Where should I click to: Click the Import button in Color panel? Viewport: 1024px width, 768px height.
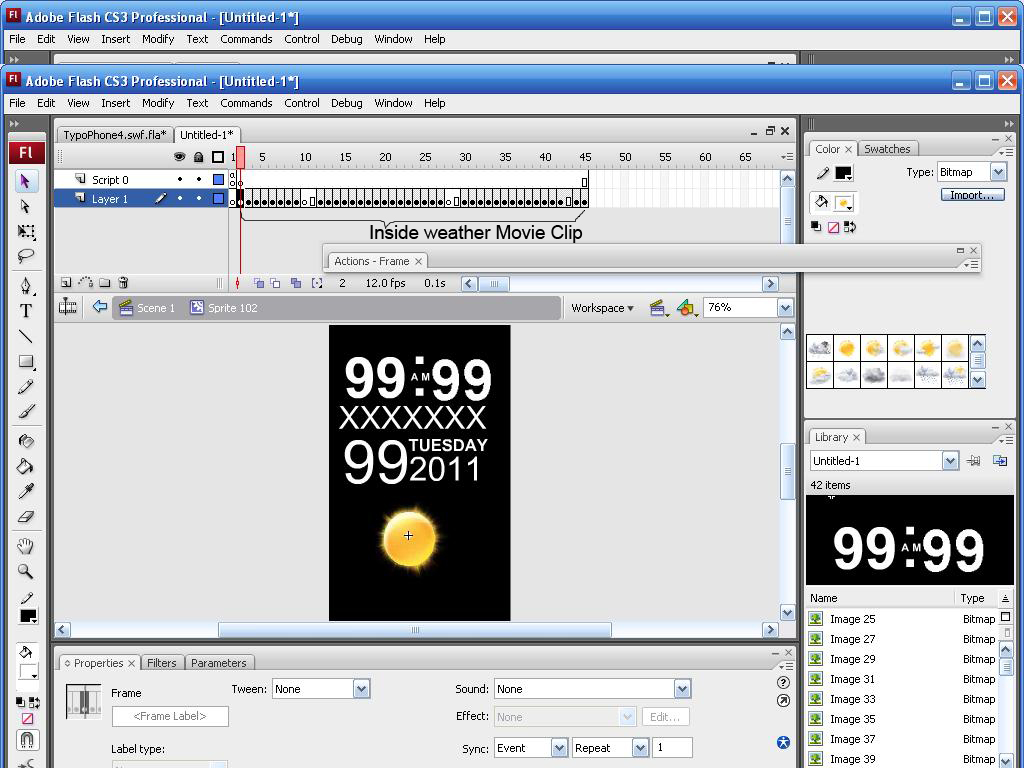point(972,195)
